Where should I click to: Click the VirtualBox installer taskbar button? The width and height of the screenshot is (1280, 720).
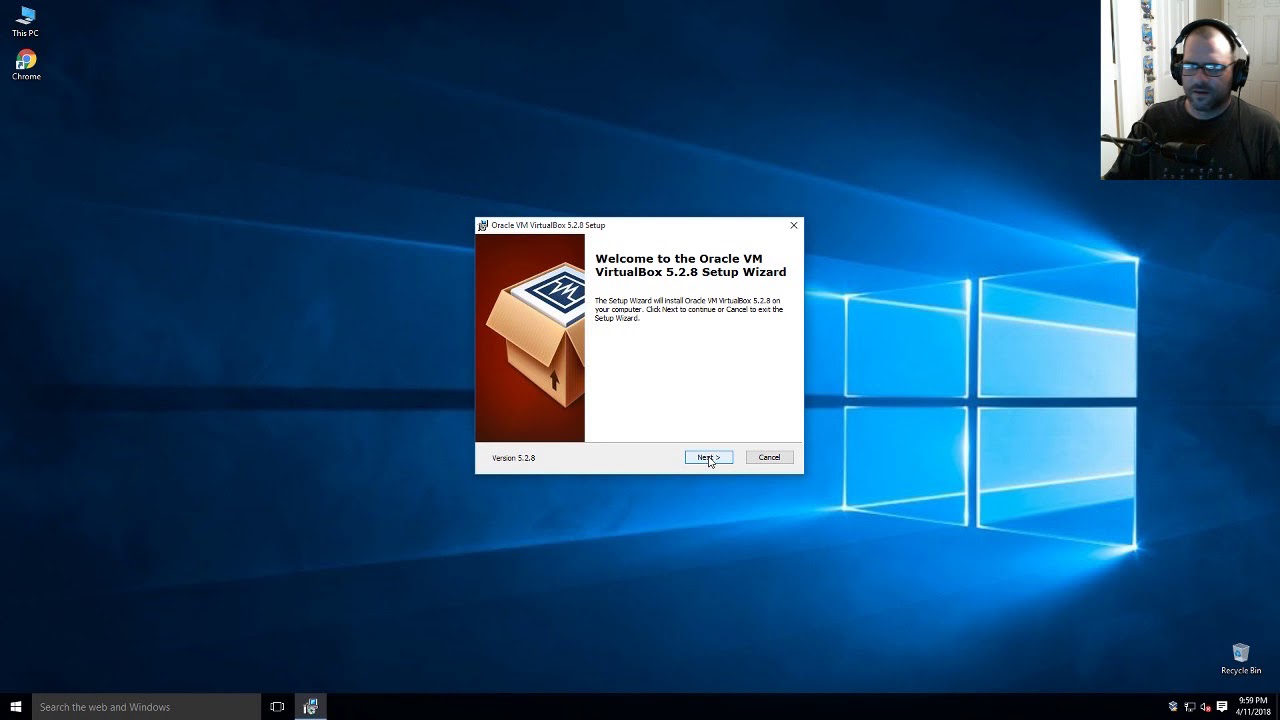(x=310, y=707)
